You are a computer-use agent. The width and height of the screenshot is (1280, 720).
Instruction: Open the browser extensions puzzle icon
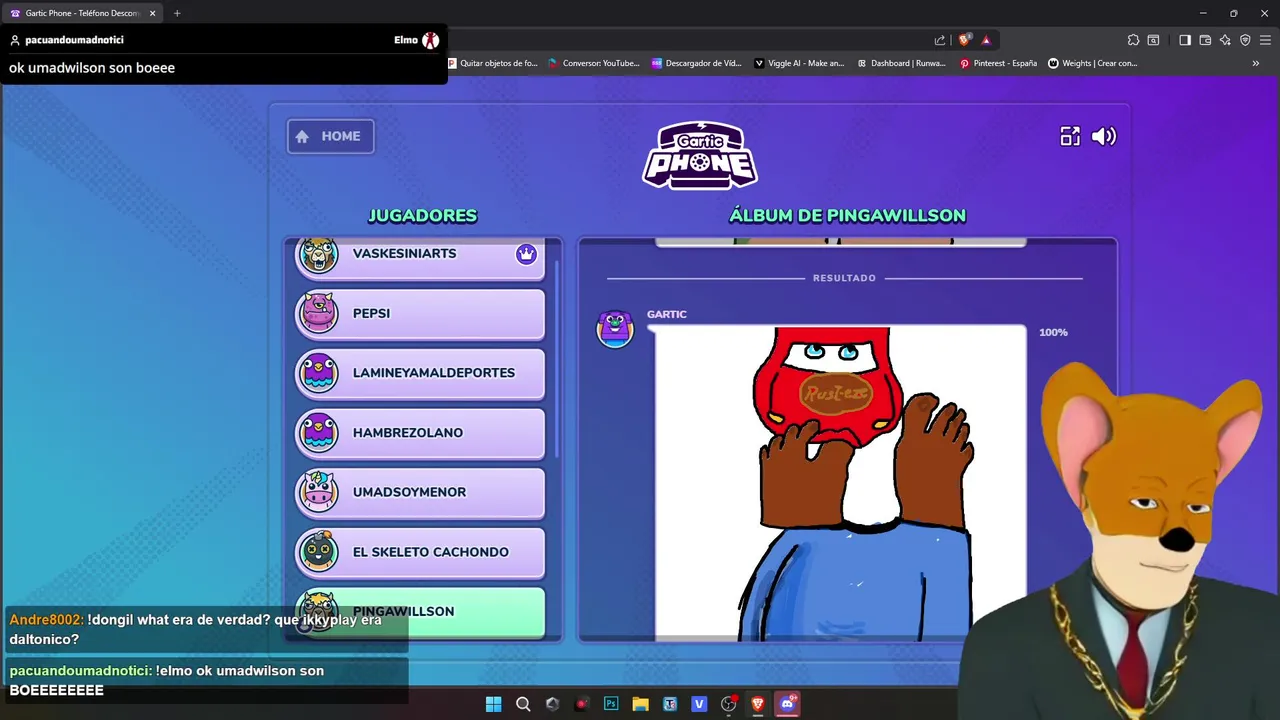1133,40
